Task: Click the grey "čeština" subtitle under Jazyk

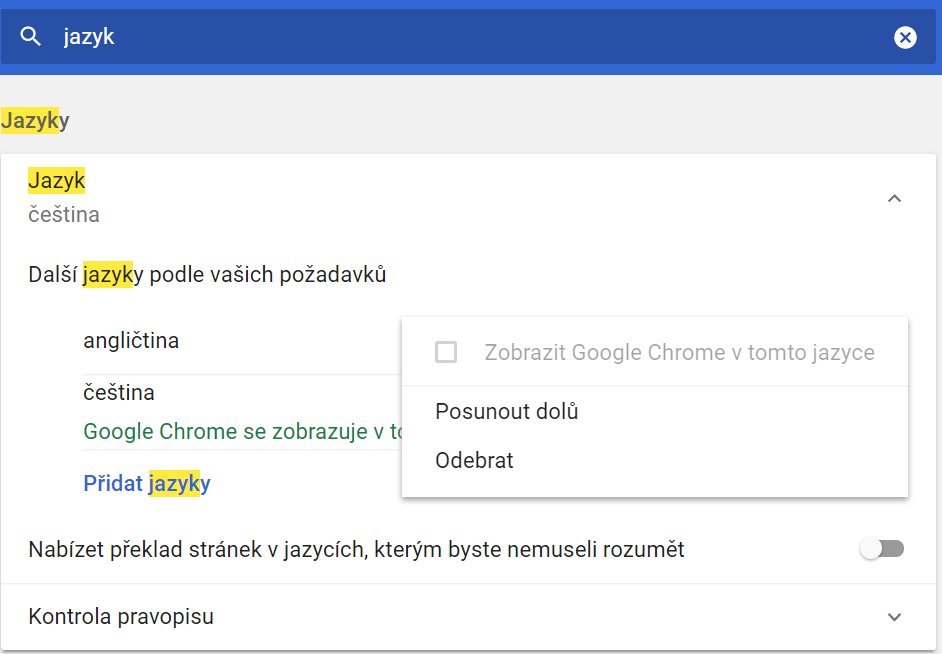Action: 64,215
